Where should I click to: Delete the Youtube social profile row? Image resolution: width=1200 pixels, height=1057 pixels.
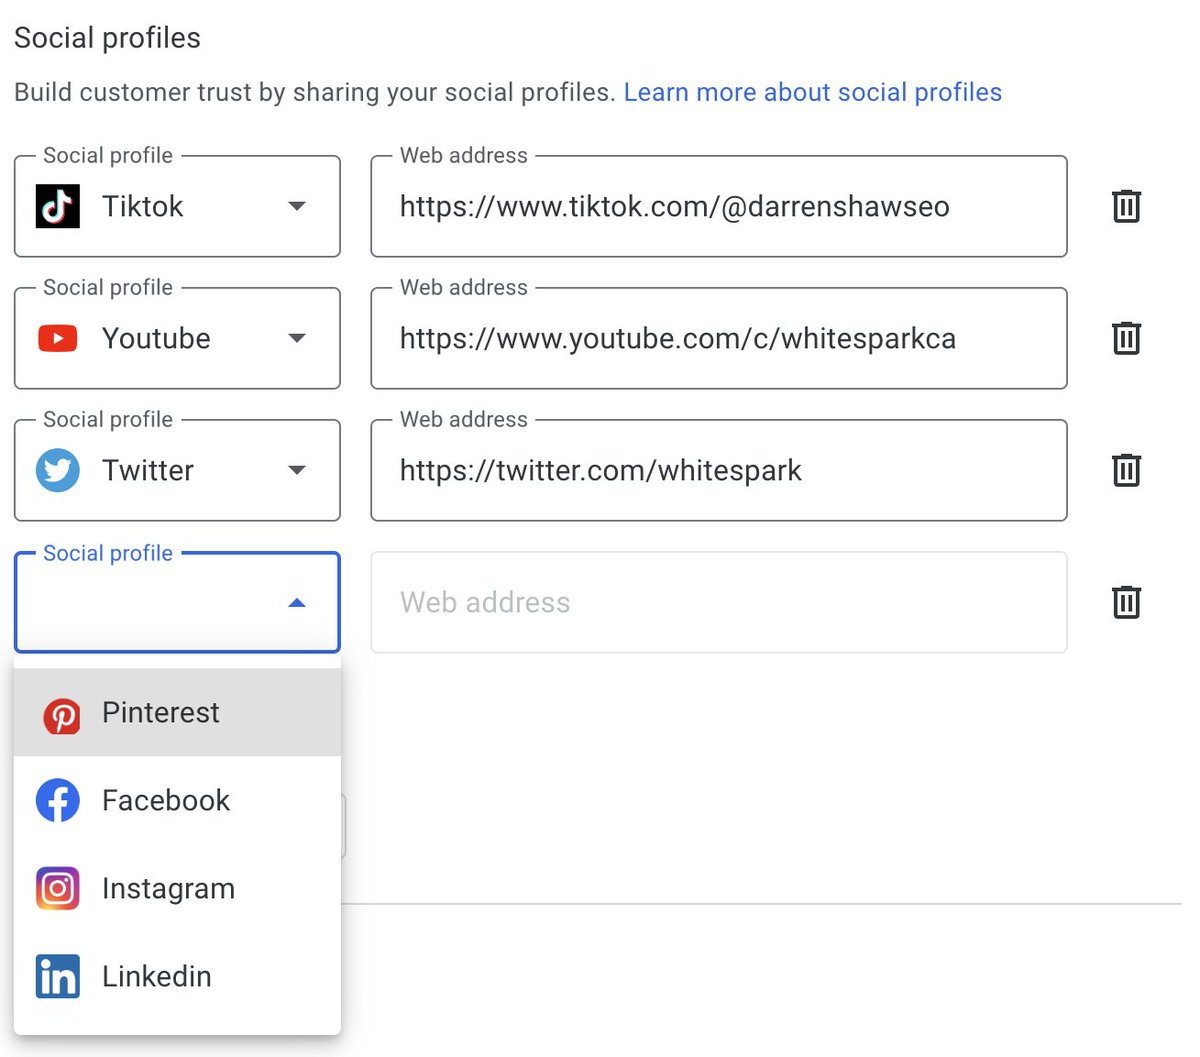[x=1126, y=338]
